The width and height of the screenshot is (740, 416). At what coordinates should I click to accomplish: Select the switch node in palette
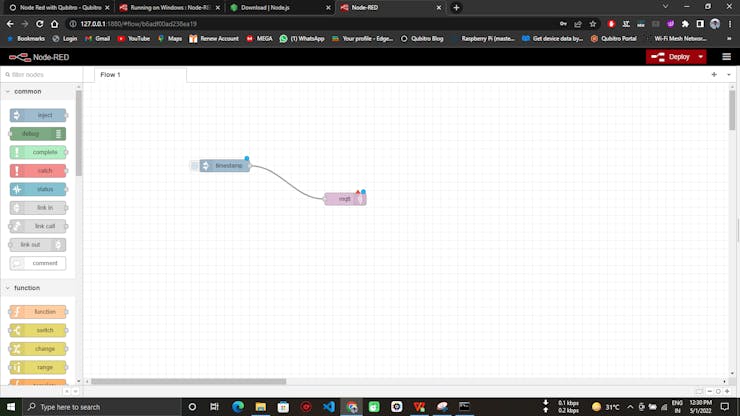coord(38,330)
